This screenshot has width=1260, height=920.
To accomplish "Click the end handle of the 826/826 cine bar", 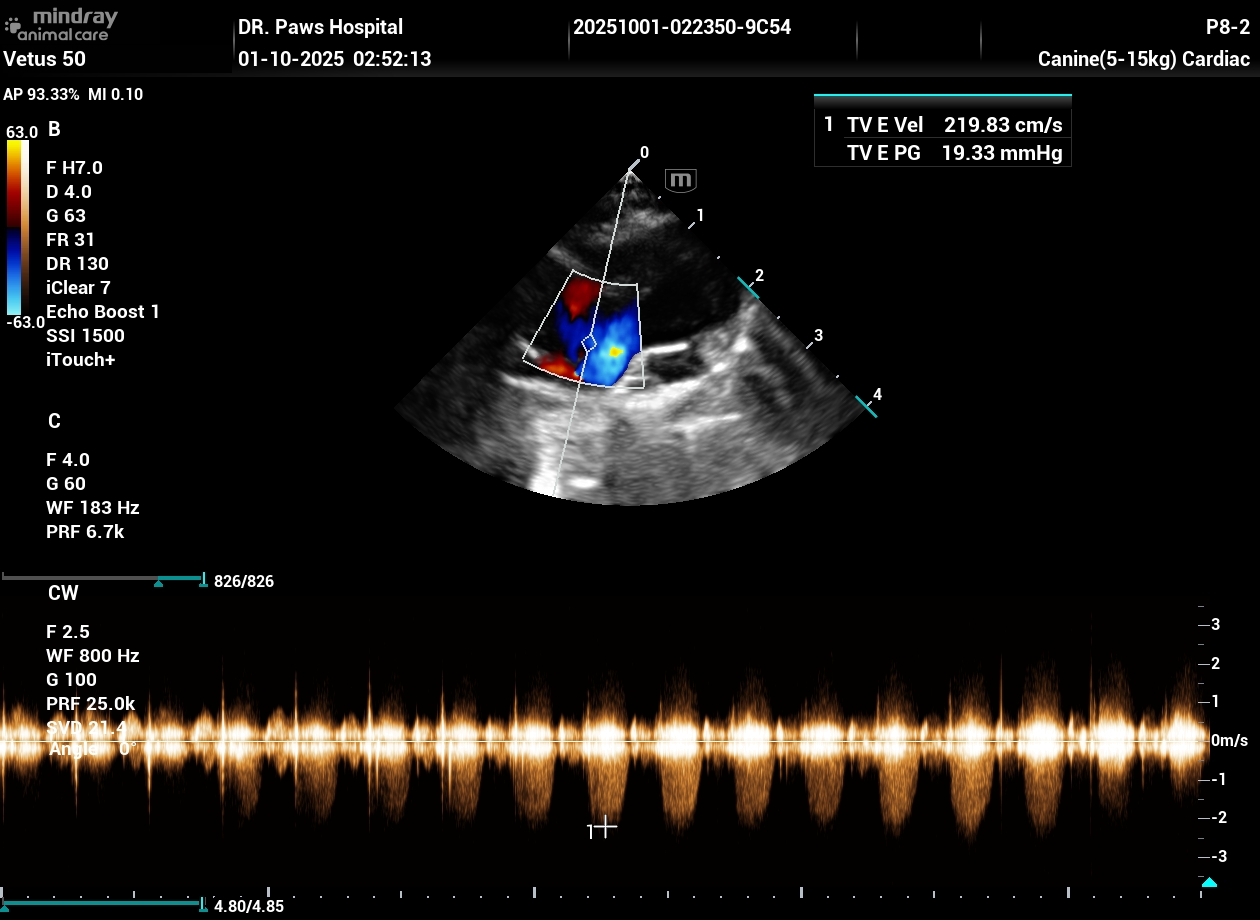I will 203,580.
